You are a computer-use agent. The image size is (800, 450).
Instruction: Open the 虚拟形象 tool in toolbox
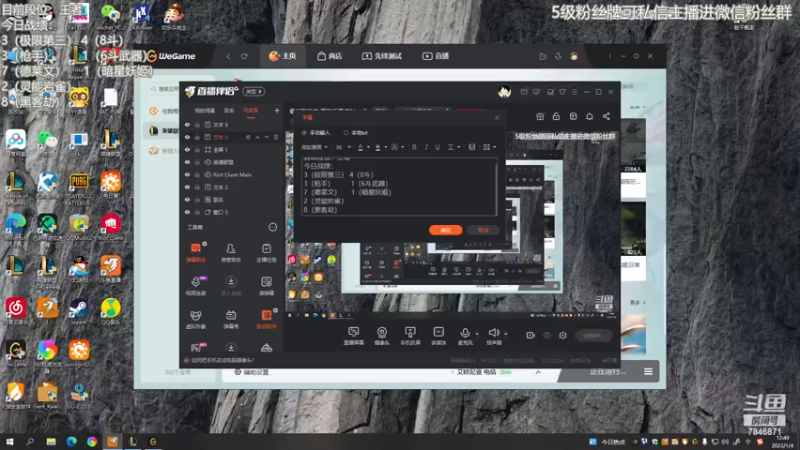(x=196, y=319)
